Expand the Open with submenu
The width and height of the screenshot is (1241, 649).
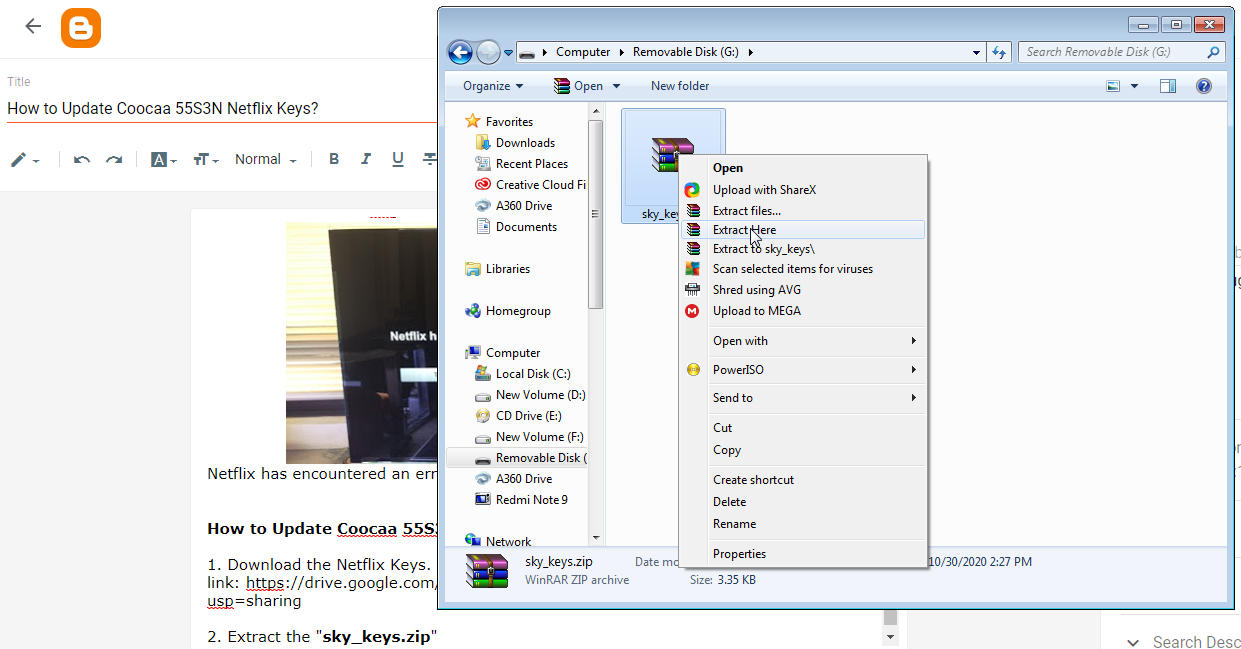pyautogui.click(x=803, y=341)
